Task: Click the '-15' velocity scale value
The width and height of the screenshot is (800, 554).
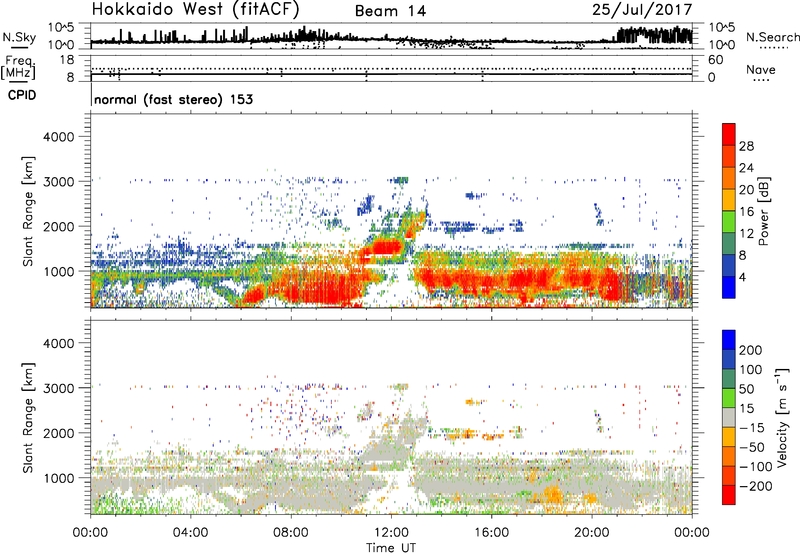Action: (752, 427)
